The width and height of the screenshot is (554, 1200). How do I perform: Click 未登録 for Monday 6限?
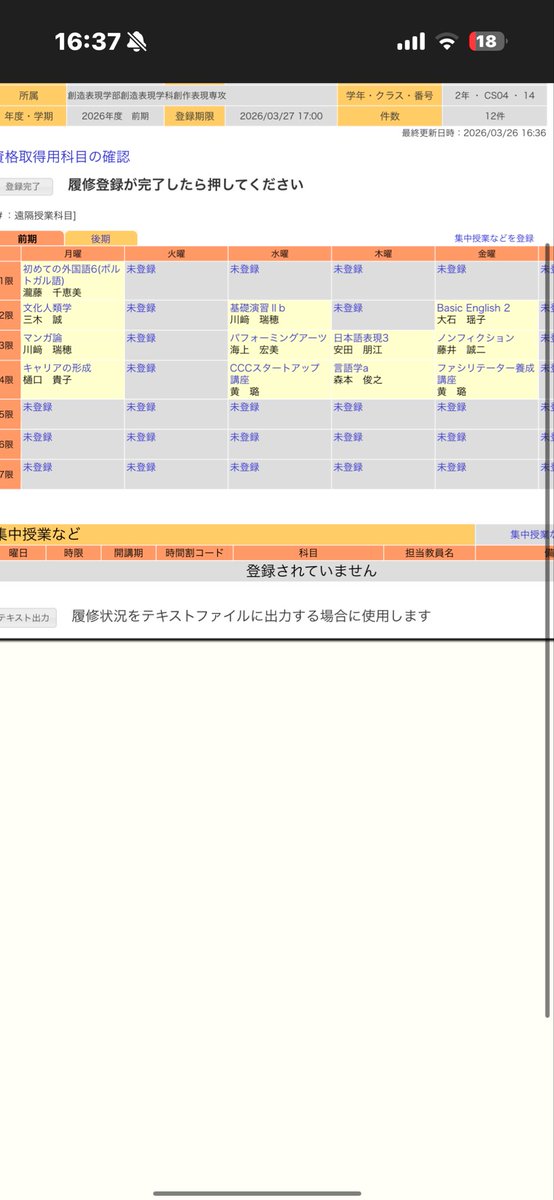(38, 437)
